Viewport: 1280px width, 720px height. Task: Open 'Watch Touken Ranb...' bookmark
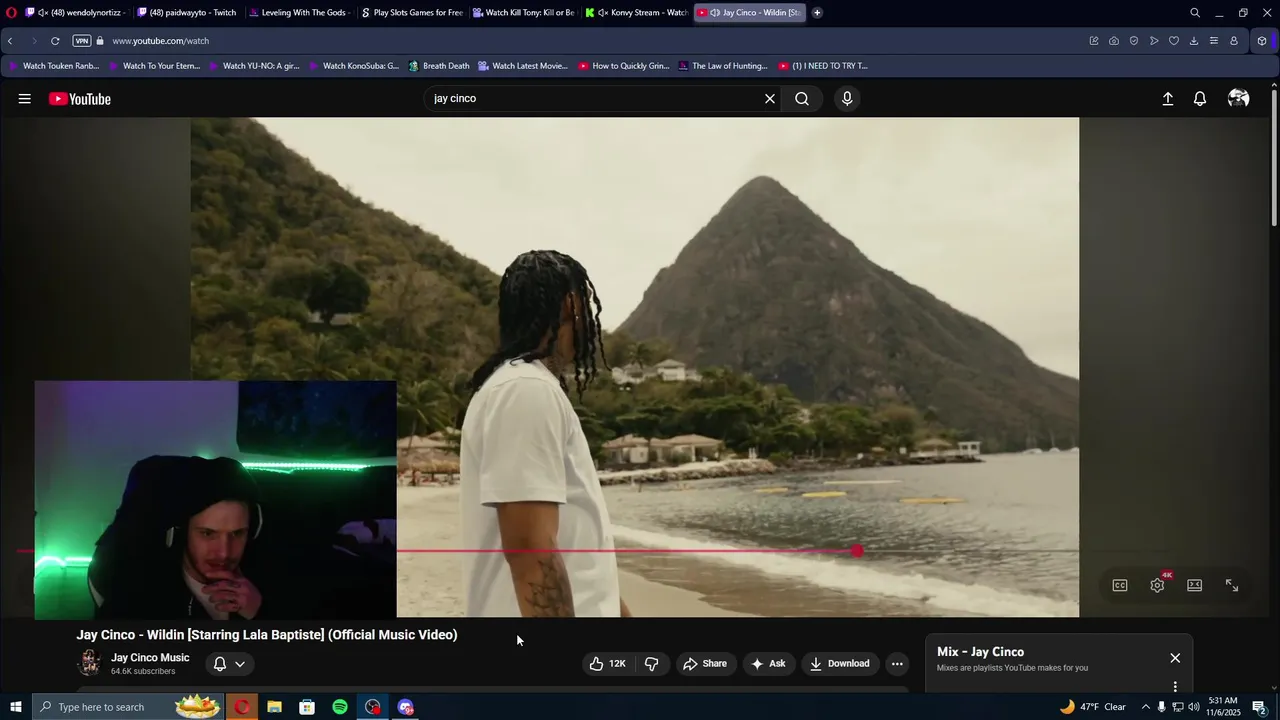[x=54, y=66]
